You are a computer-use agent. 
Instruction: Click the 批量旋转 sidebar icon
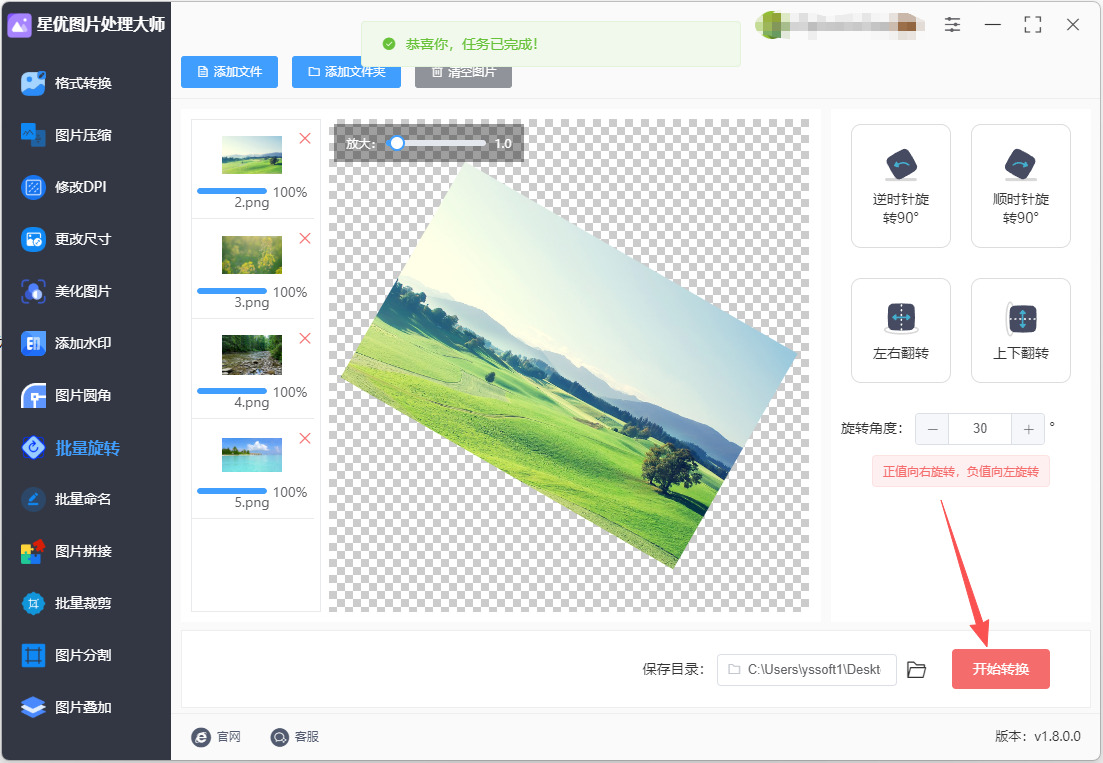[33, 447]
